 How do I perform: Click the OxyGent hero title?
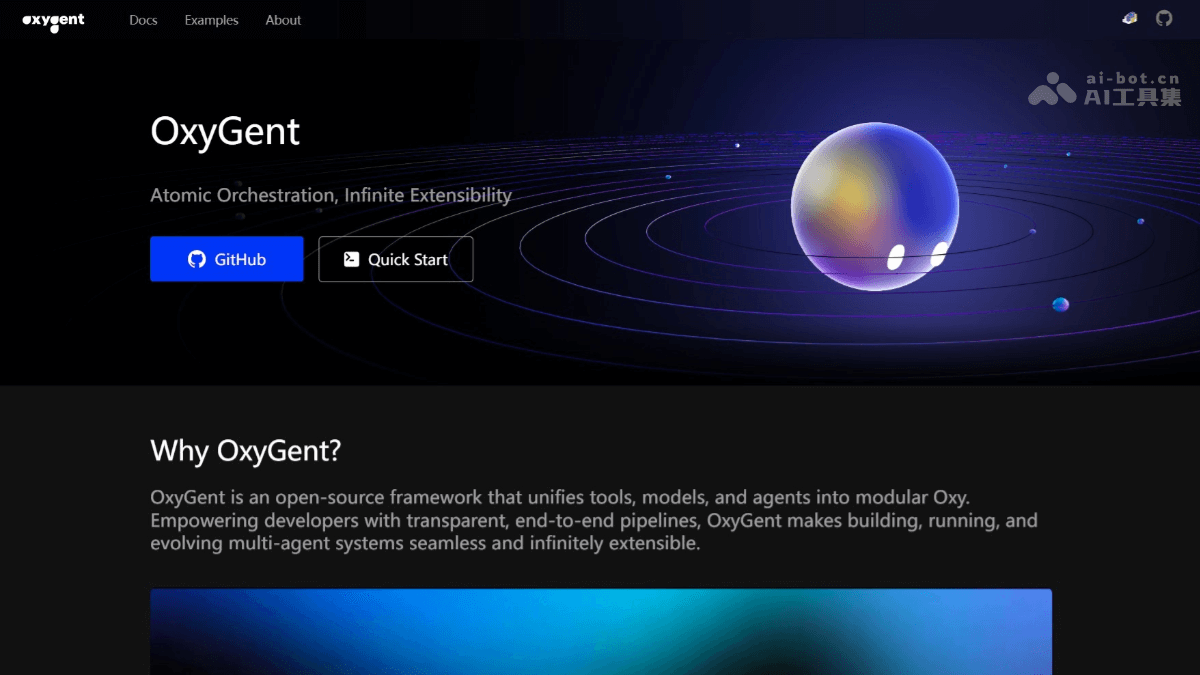[x=225, y=131]
